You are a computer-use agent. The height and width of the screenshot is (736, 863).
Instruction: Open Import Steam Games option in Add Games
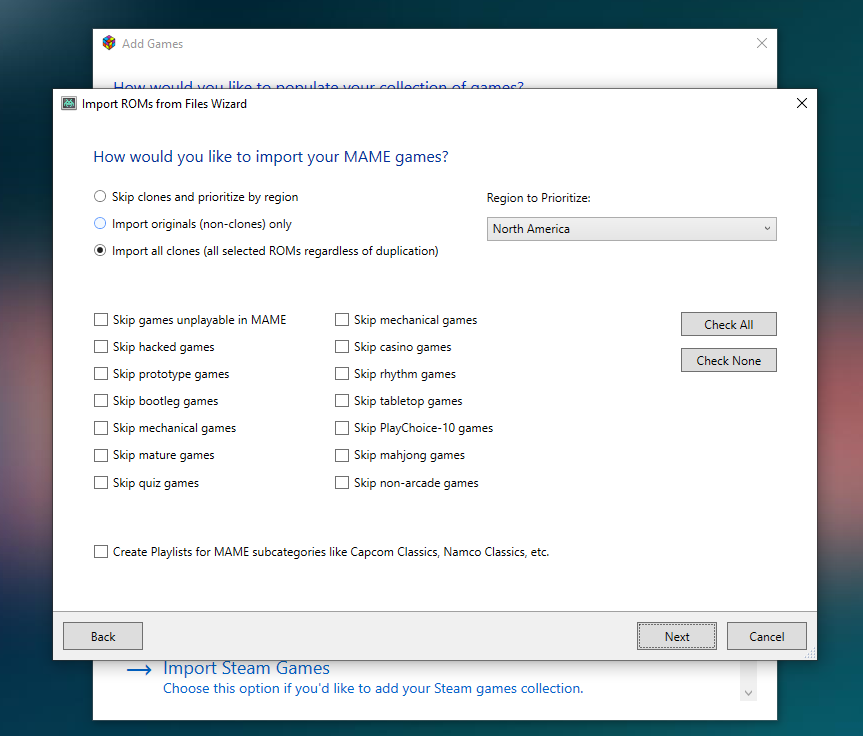[x=246, y=668]
